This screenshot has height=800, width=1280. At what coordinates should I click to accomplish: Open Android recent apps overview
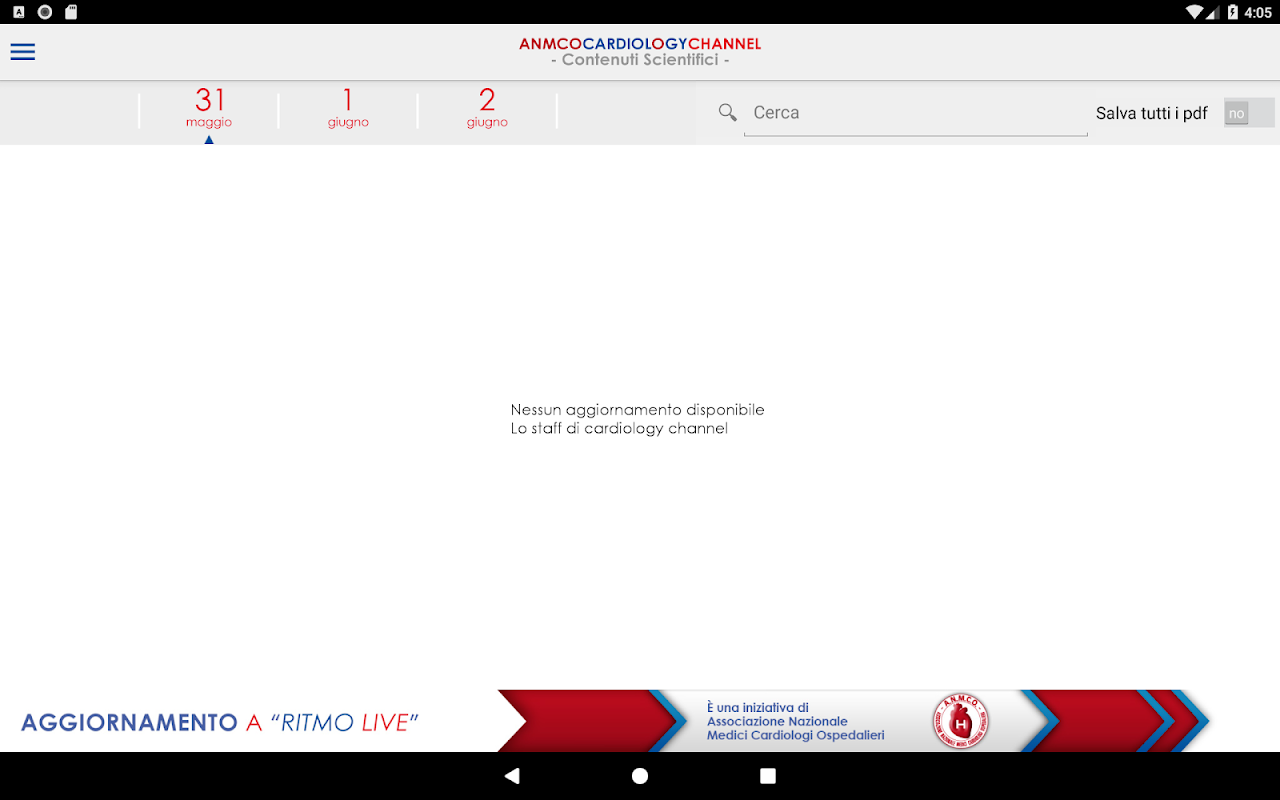coord(768,776)
